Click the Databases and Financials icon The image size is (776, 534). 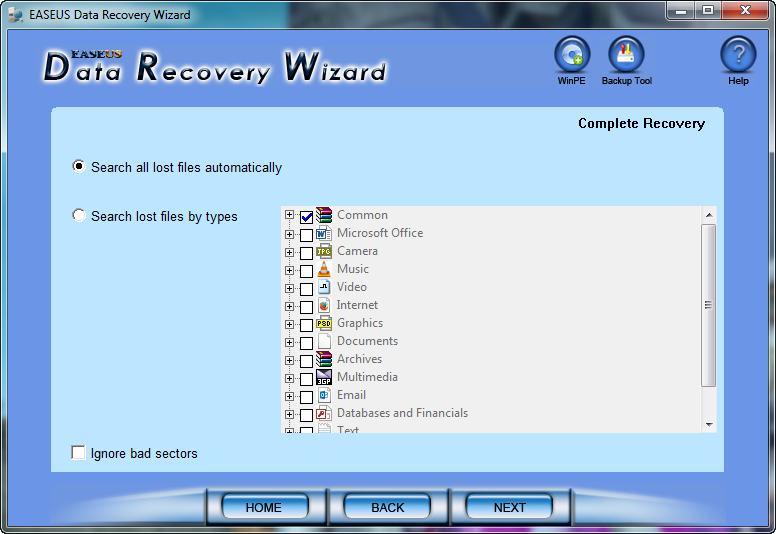(x=324, y=413)
